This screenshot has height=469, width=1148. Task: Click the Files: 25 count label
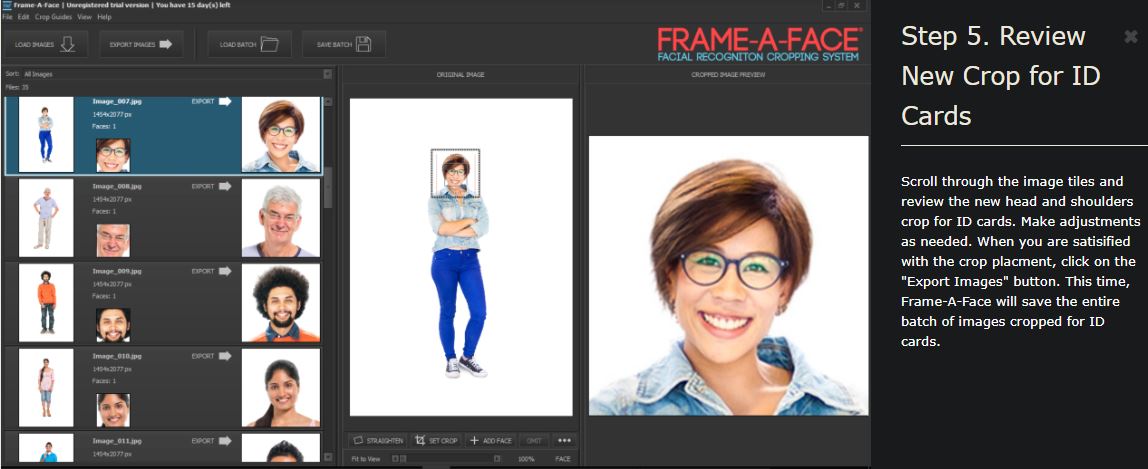(x=17, y=87)
